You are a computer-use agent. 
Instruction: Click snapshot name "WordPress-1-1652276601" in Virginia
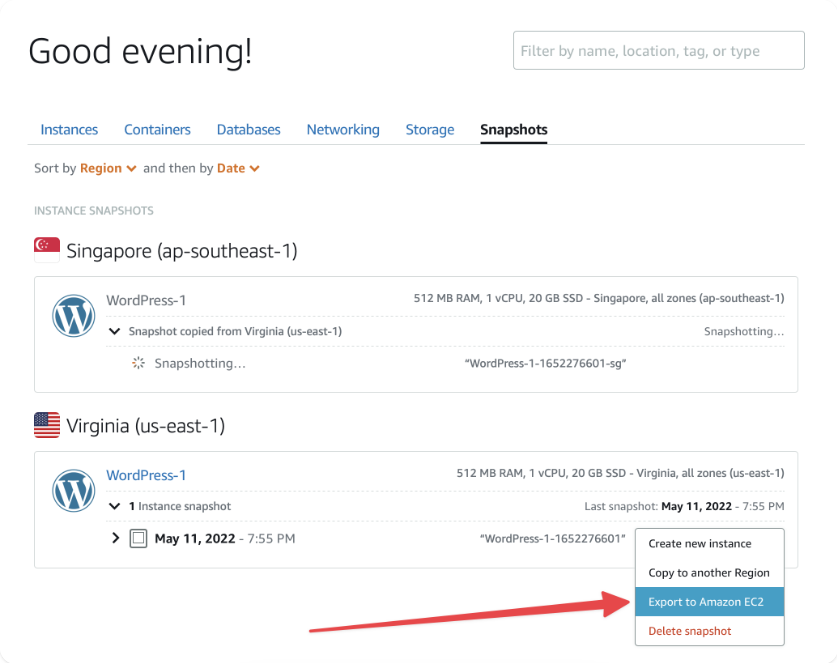(x=552, y=539)
